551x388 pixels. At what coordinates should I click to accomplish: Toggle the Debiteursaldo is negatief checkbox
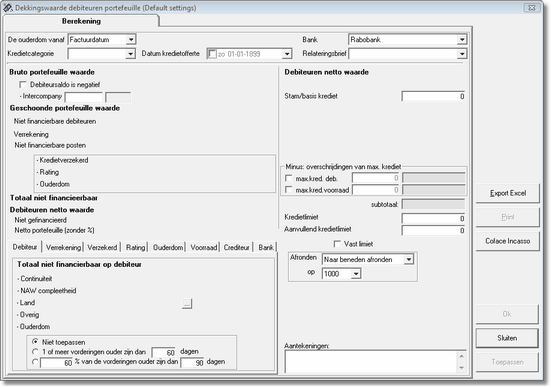pos(23,85)
